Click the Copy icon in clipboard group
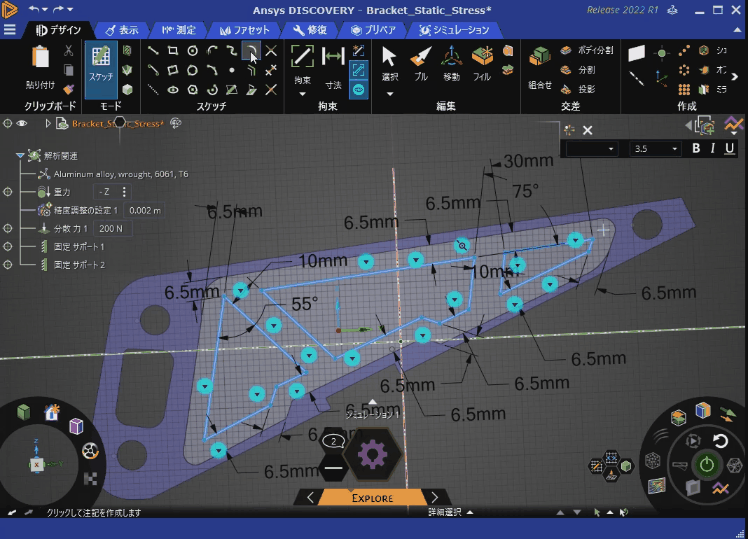The width and height of the screenshot is (748, 539). click(x=68, y=70)
